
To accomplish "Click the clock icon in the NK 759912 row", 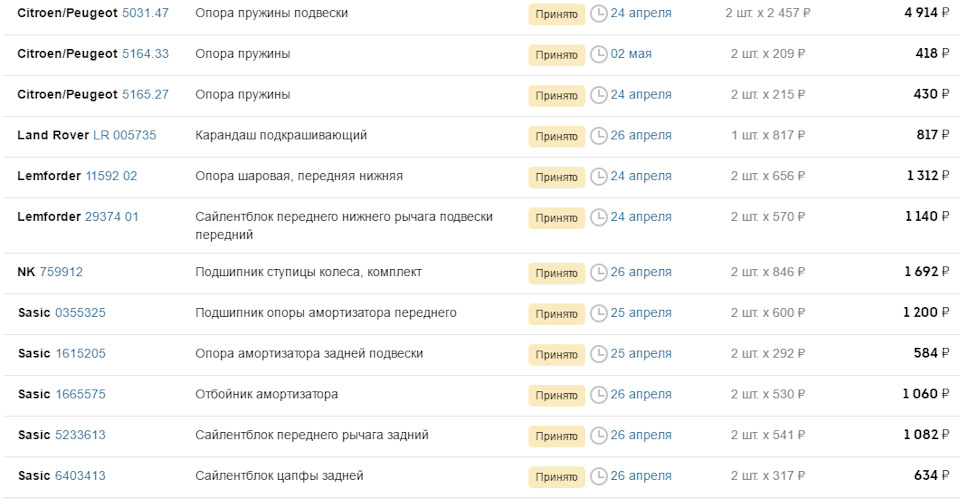I will (599, 272).
